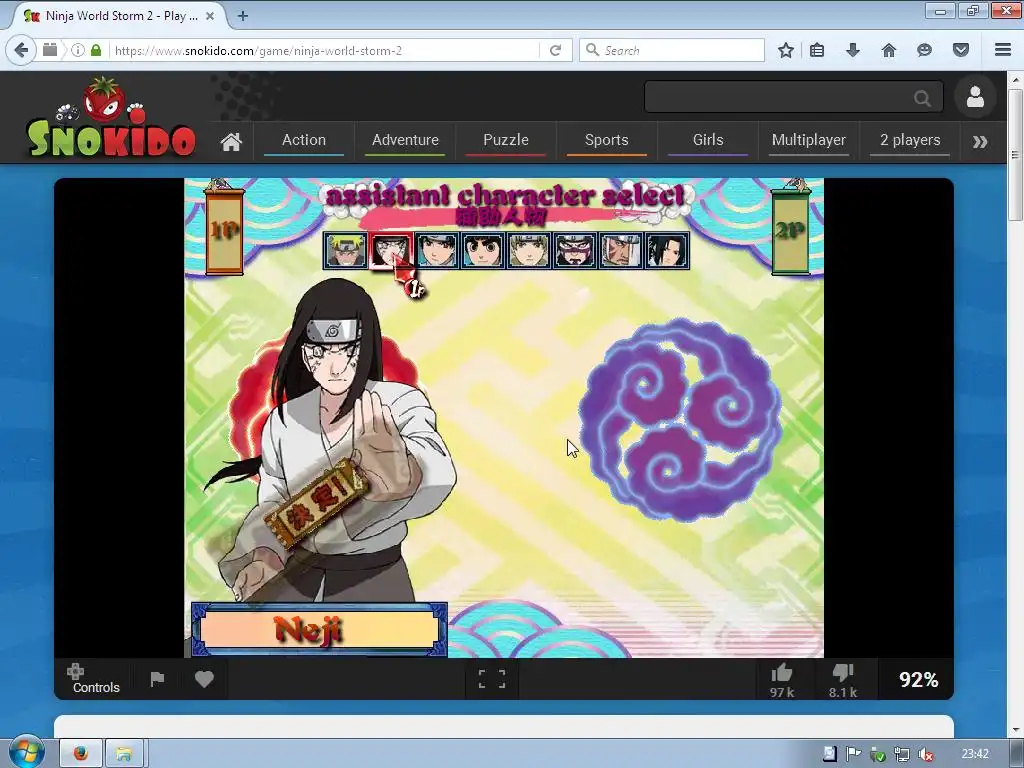Screen dimensions: 1024x768
Task: Click the site information icon in the address bar
Action: (78, 50)
